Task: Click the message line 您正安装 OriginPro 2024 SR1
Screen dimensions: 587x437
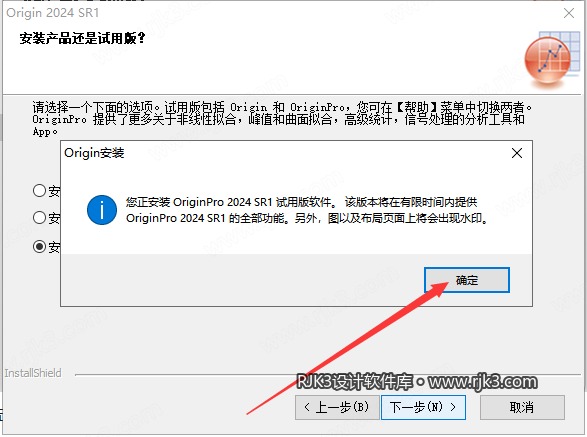Action: click(301, 202)
